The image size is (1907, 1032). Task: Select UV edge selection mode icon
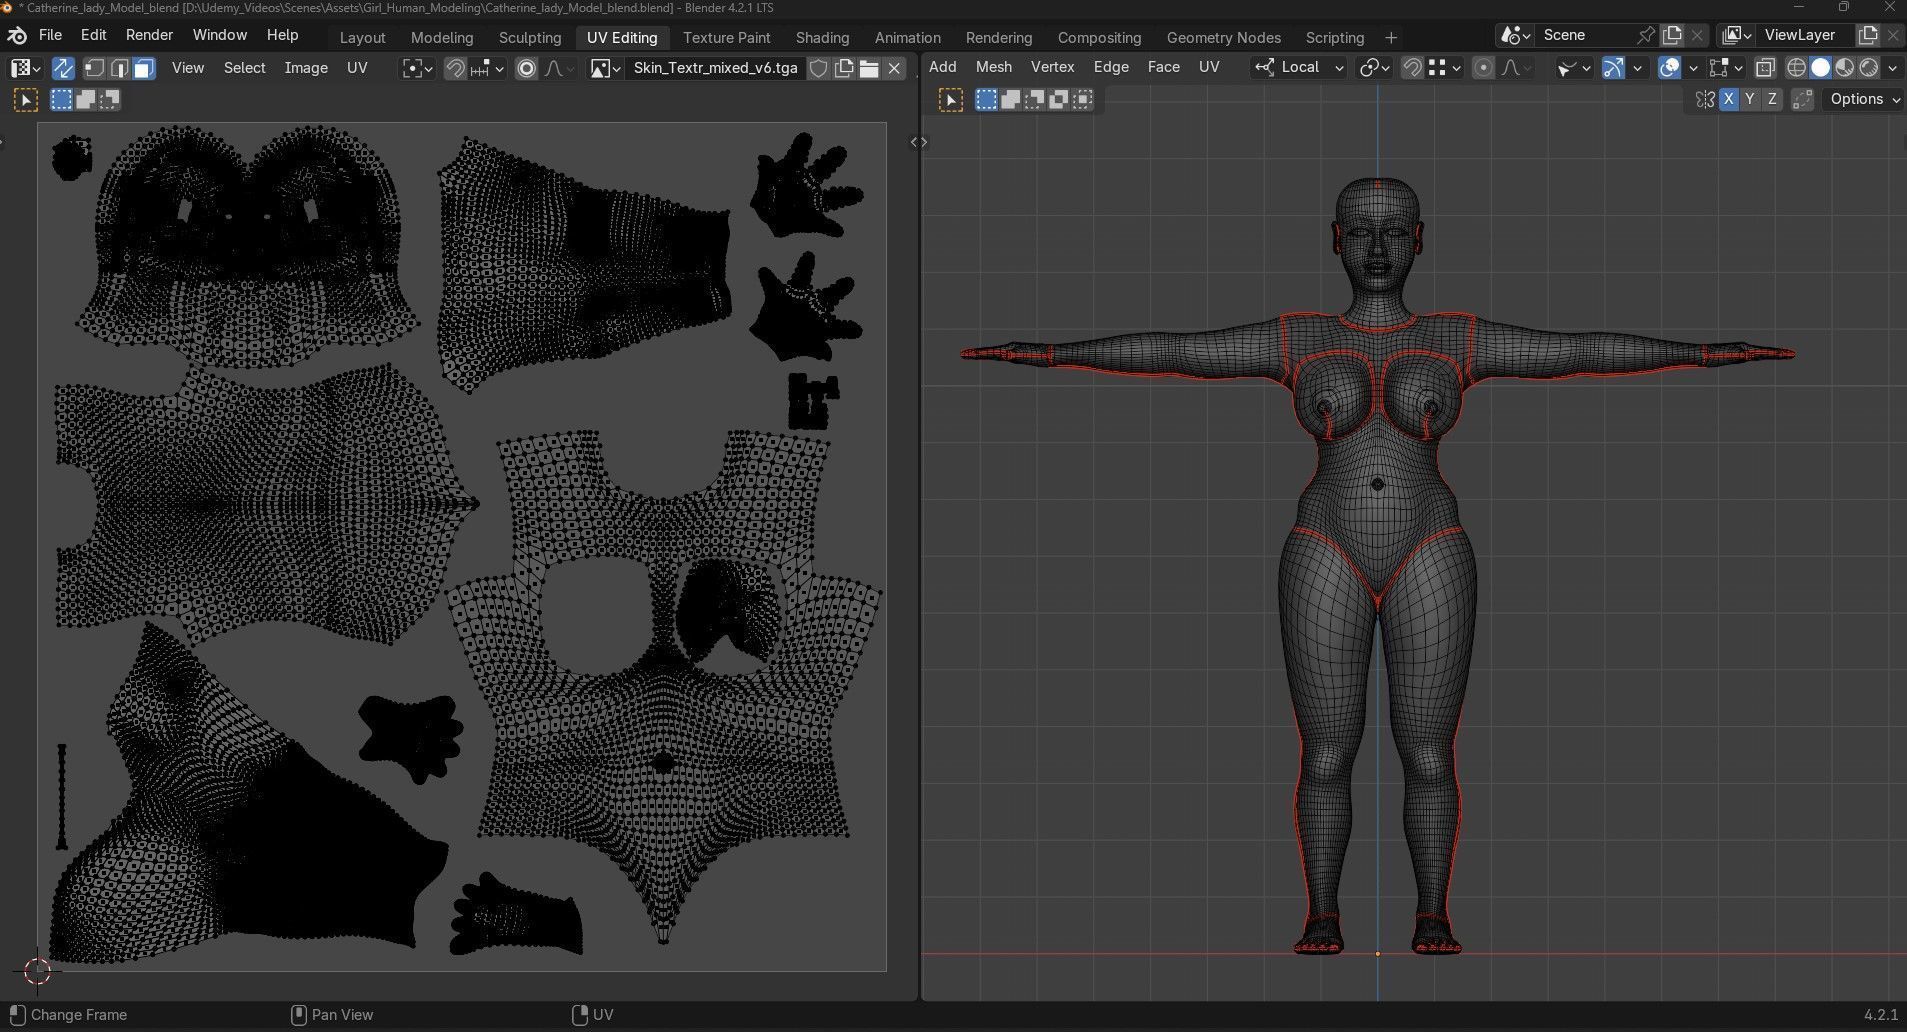(119, 68)
